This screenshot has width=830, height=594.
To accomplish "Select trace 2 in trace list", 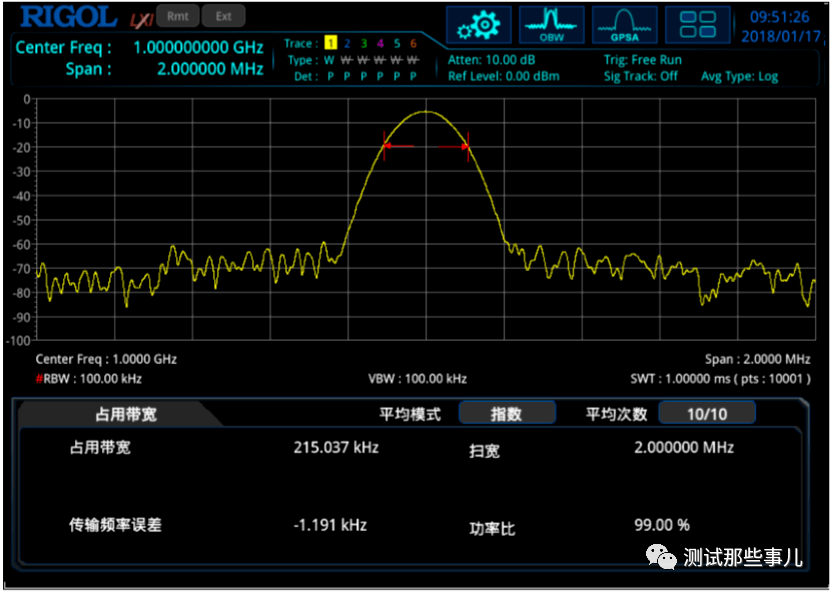I will pyautogui.click(x=347, y=44).
